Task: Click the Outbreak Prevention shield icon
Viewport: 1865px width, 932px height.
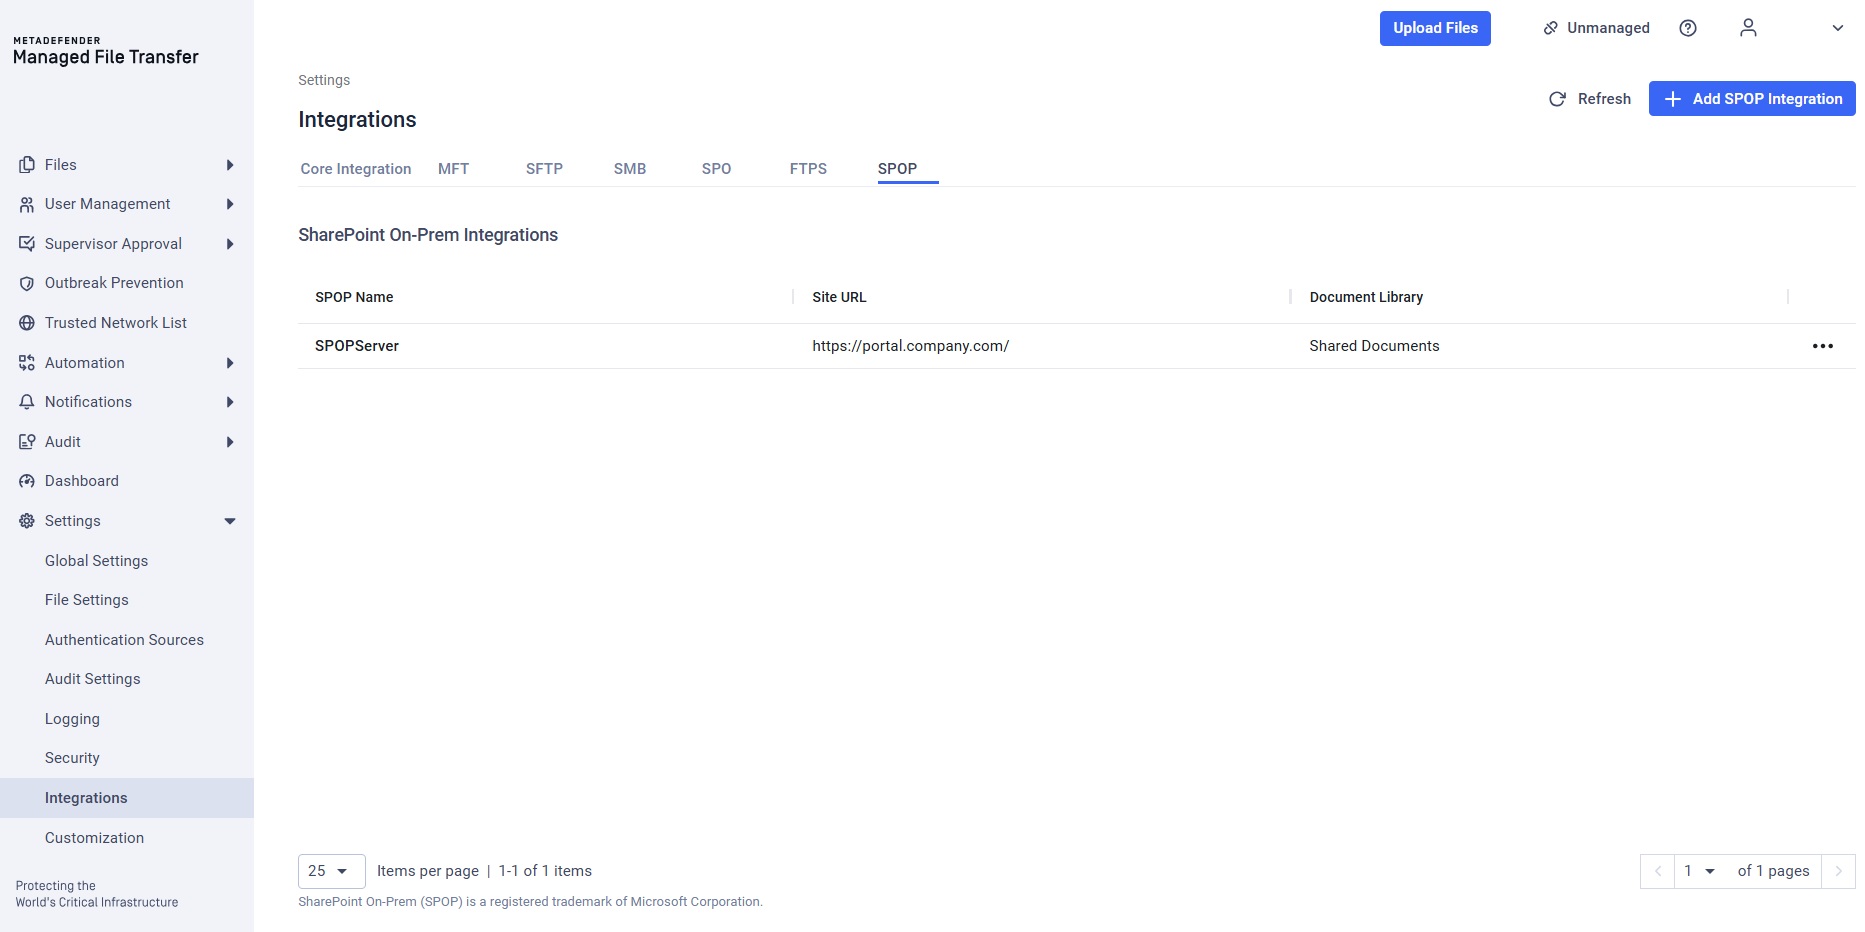Action: click(x=27, y=283)
